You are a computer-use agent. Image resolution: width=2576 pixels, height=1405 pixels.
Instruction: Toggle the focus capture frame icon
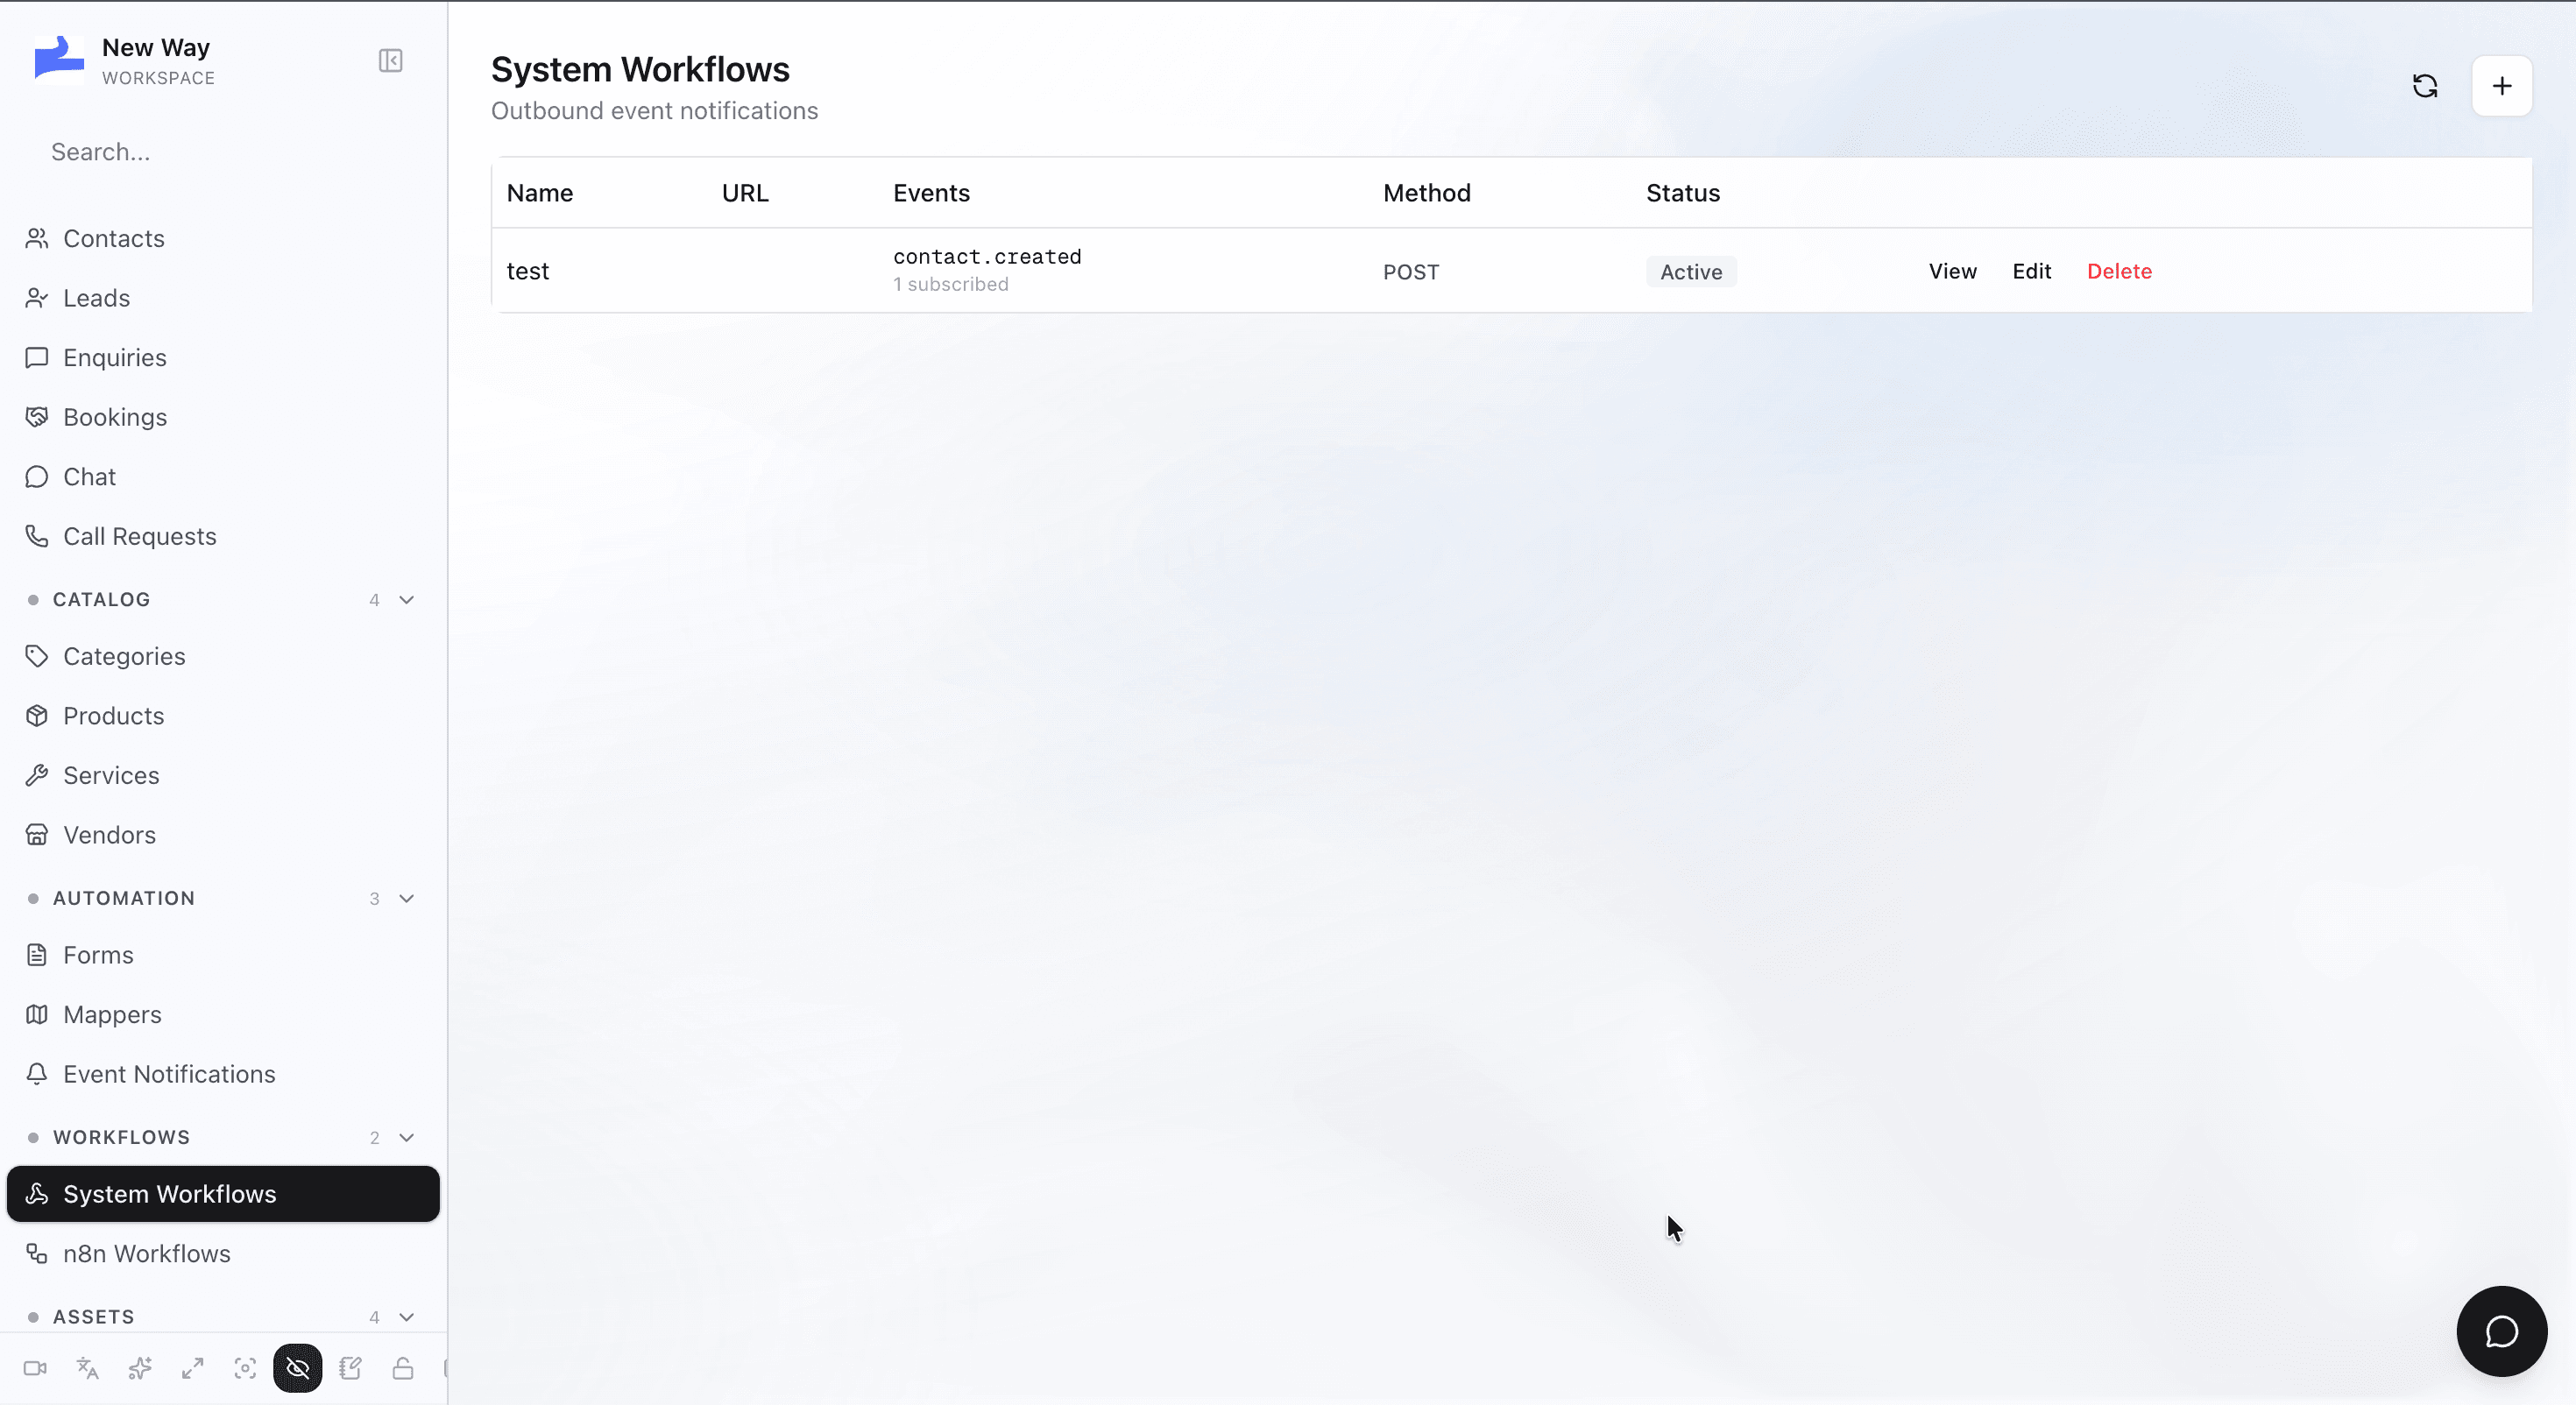click(245, 1368)
